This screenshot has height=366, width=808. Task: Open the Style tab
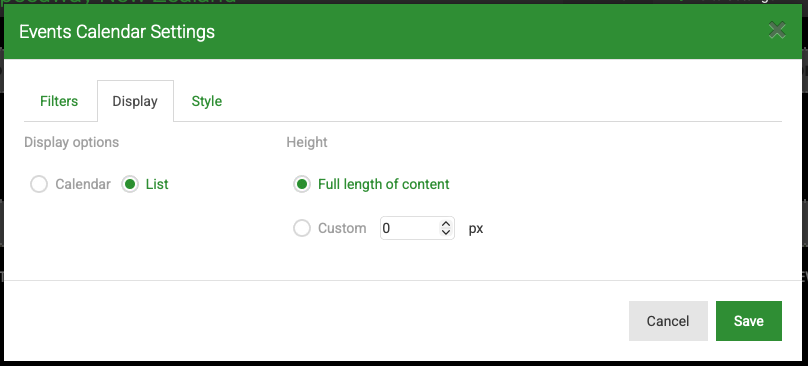pyautogui.click(x=207, y=101)
